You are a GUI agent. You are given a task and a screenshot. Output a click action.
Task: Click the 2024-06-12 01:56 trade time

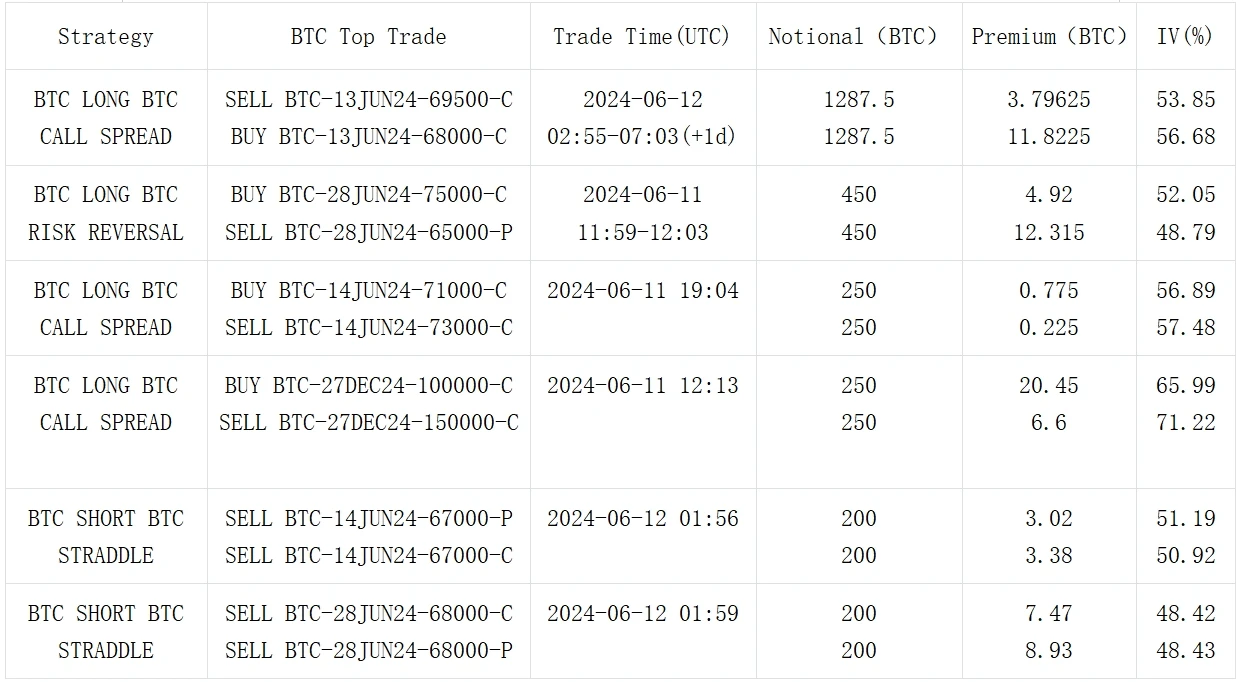[642, 519]
